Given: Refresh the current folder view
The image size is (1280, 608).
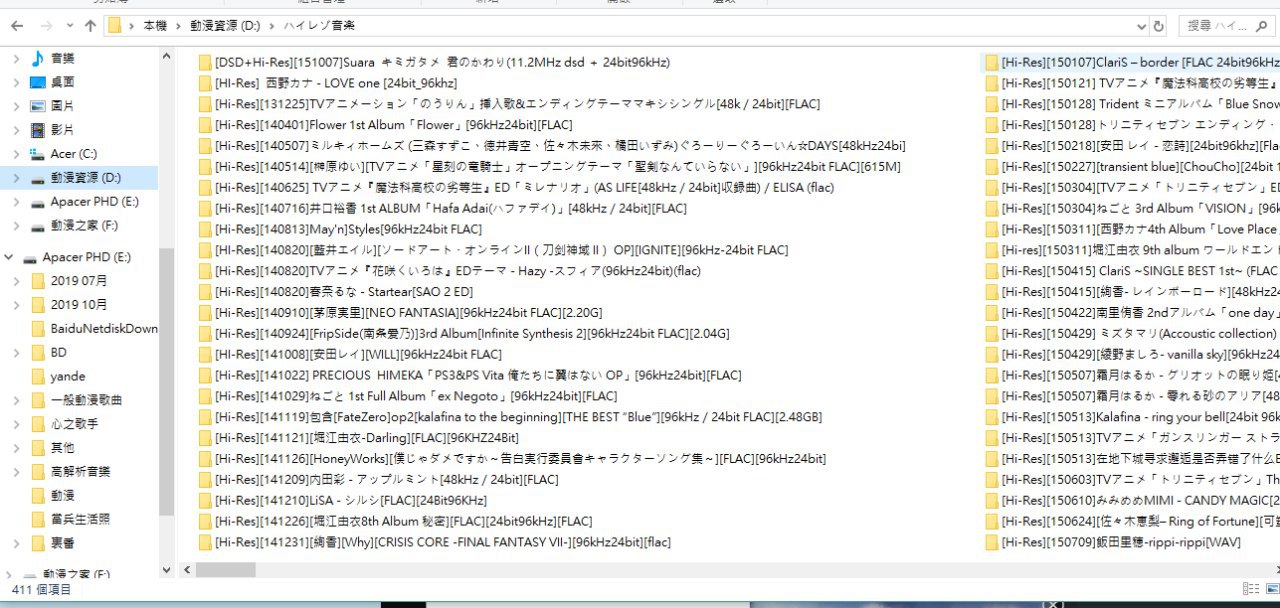Looking at the screenshot, I should 1159,26.
